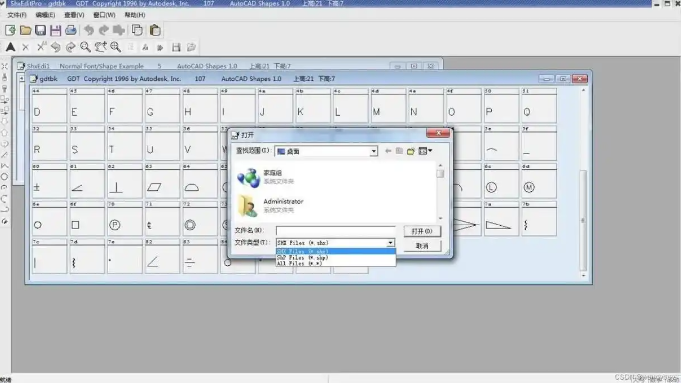This screenshot has height=383, width=681.
Task: Open the 帮助(H) menu
Action: pyautogui.click(x=135, y=15)
